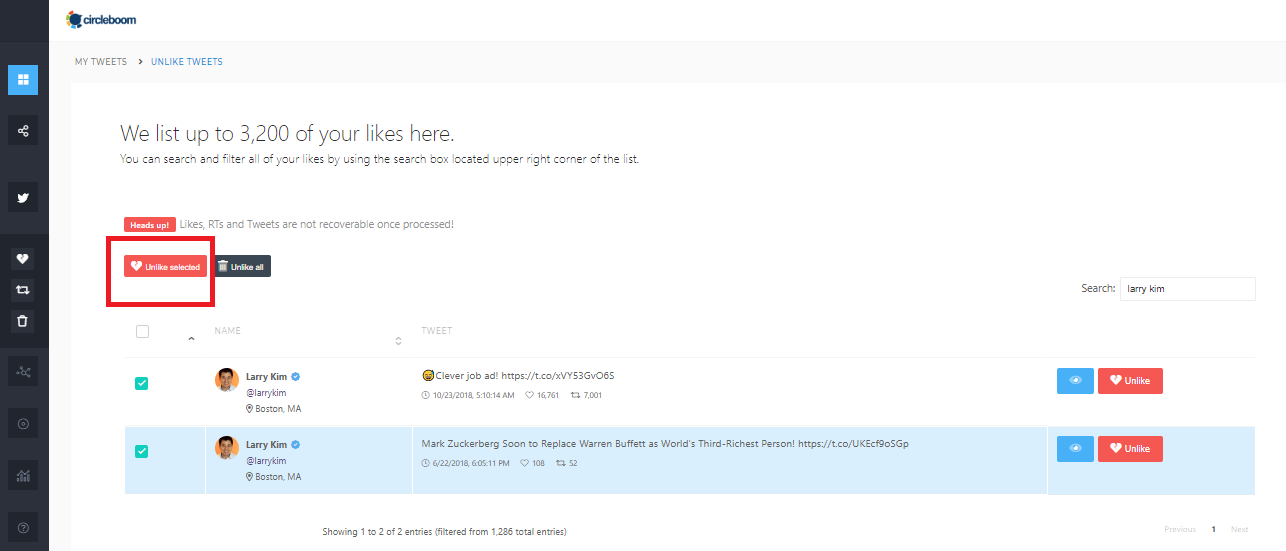The image size is (1286, 551).
Task: Click the 10/23/2018, 5:10:14 AM timestamp
Action: click(x=472, y=395)
